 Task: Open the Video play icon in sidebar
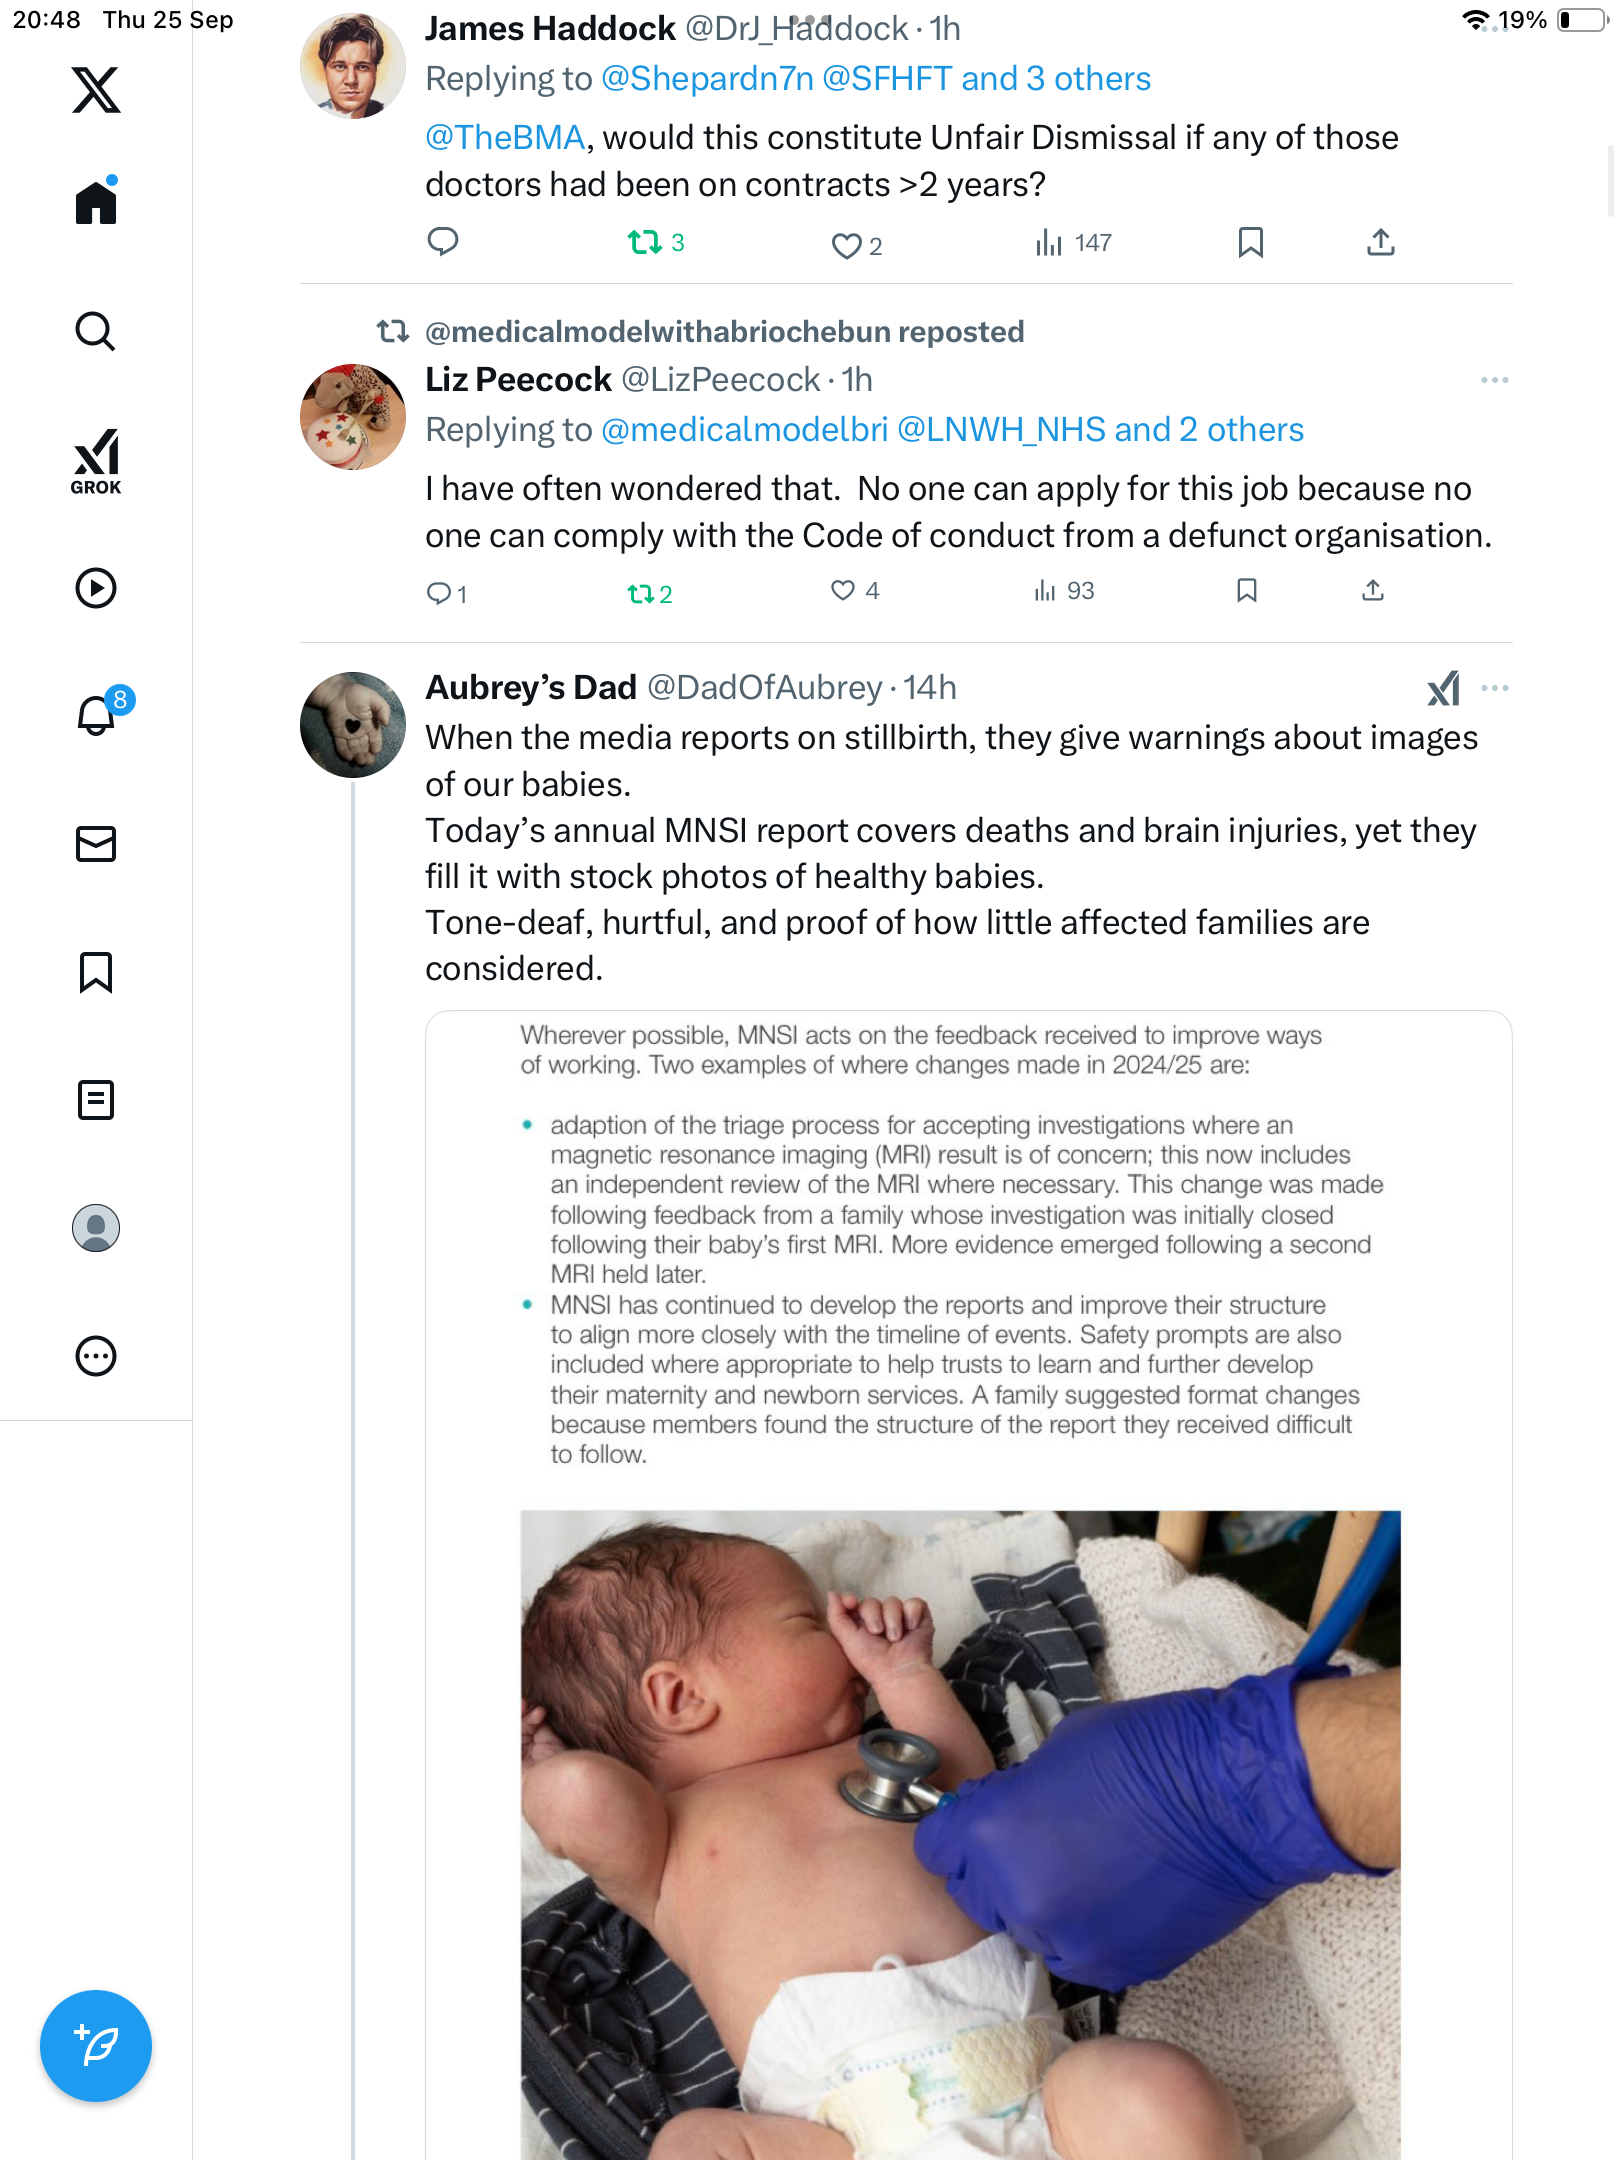[x=96, y=588]
